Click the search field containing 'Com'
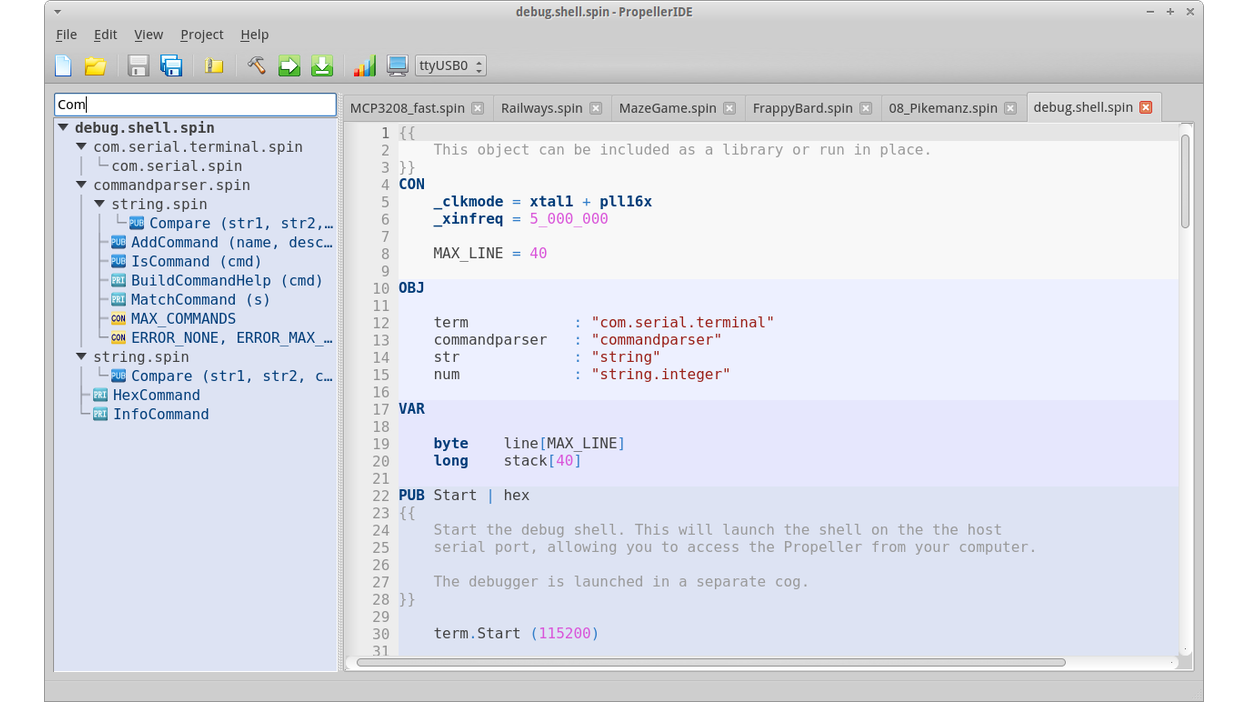Viewport: 1248px width, 702px height. [x=195, y=104]
